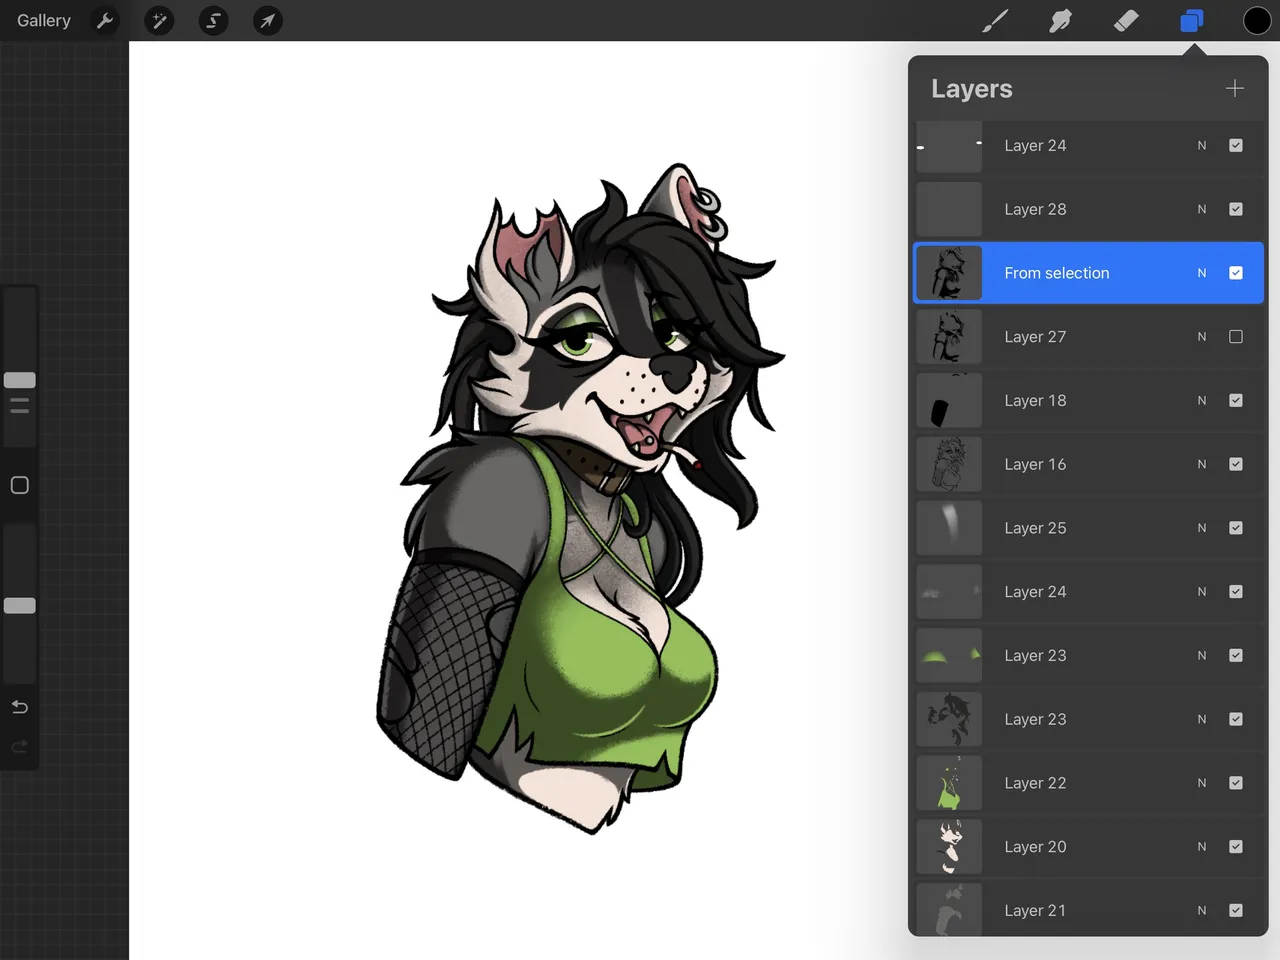Close the Layers panel via layers icon
Image resolution: width=1280 pixels, height=960 pixels.
[x=1191, y=20]
